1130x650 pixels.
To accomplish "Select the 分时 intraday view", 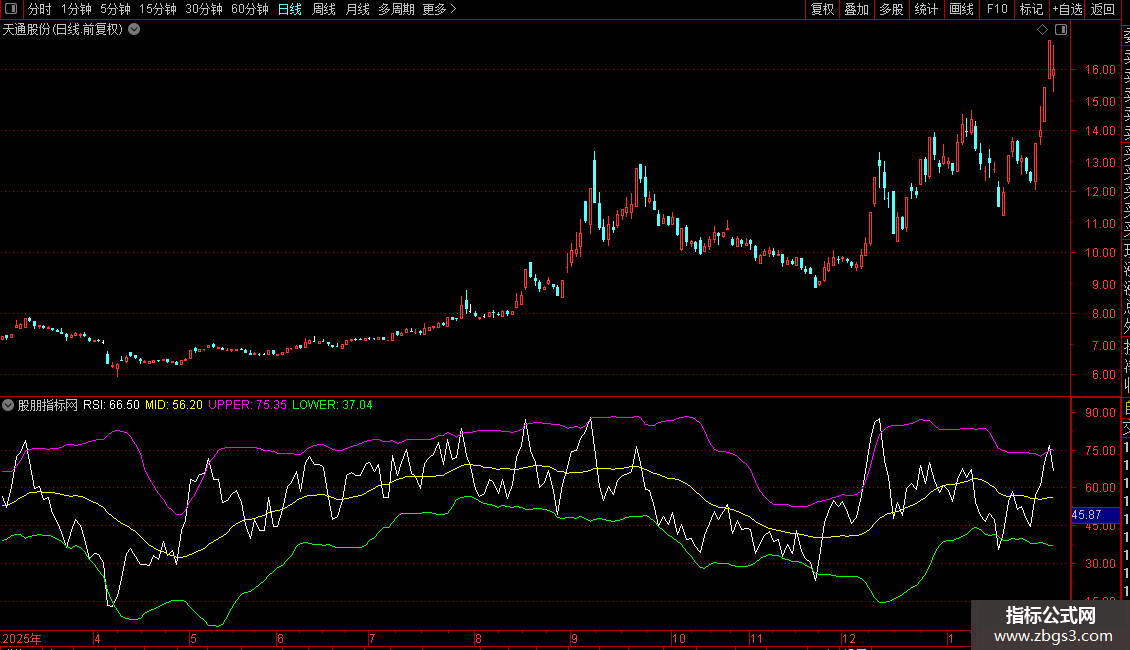I will pos(39,9).
